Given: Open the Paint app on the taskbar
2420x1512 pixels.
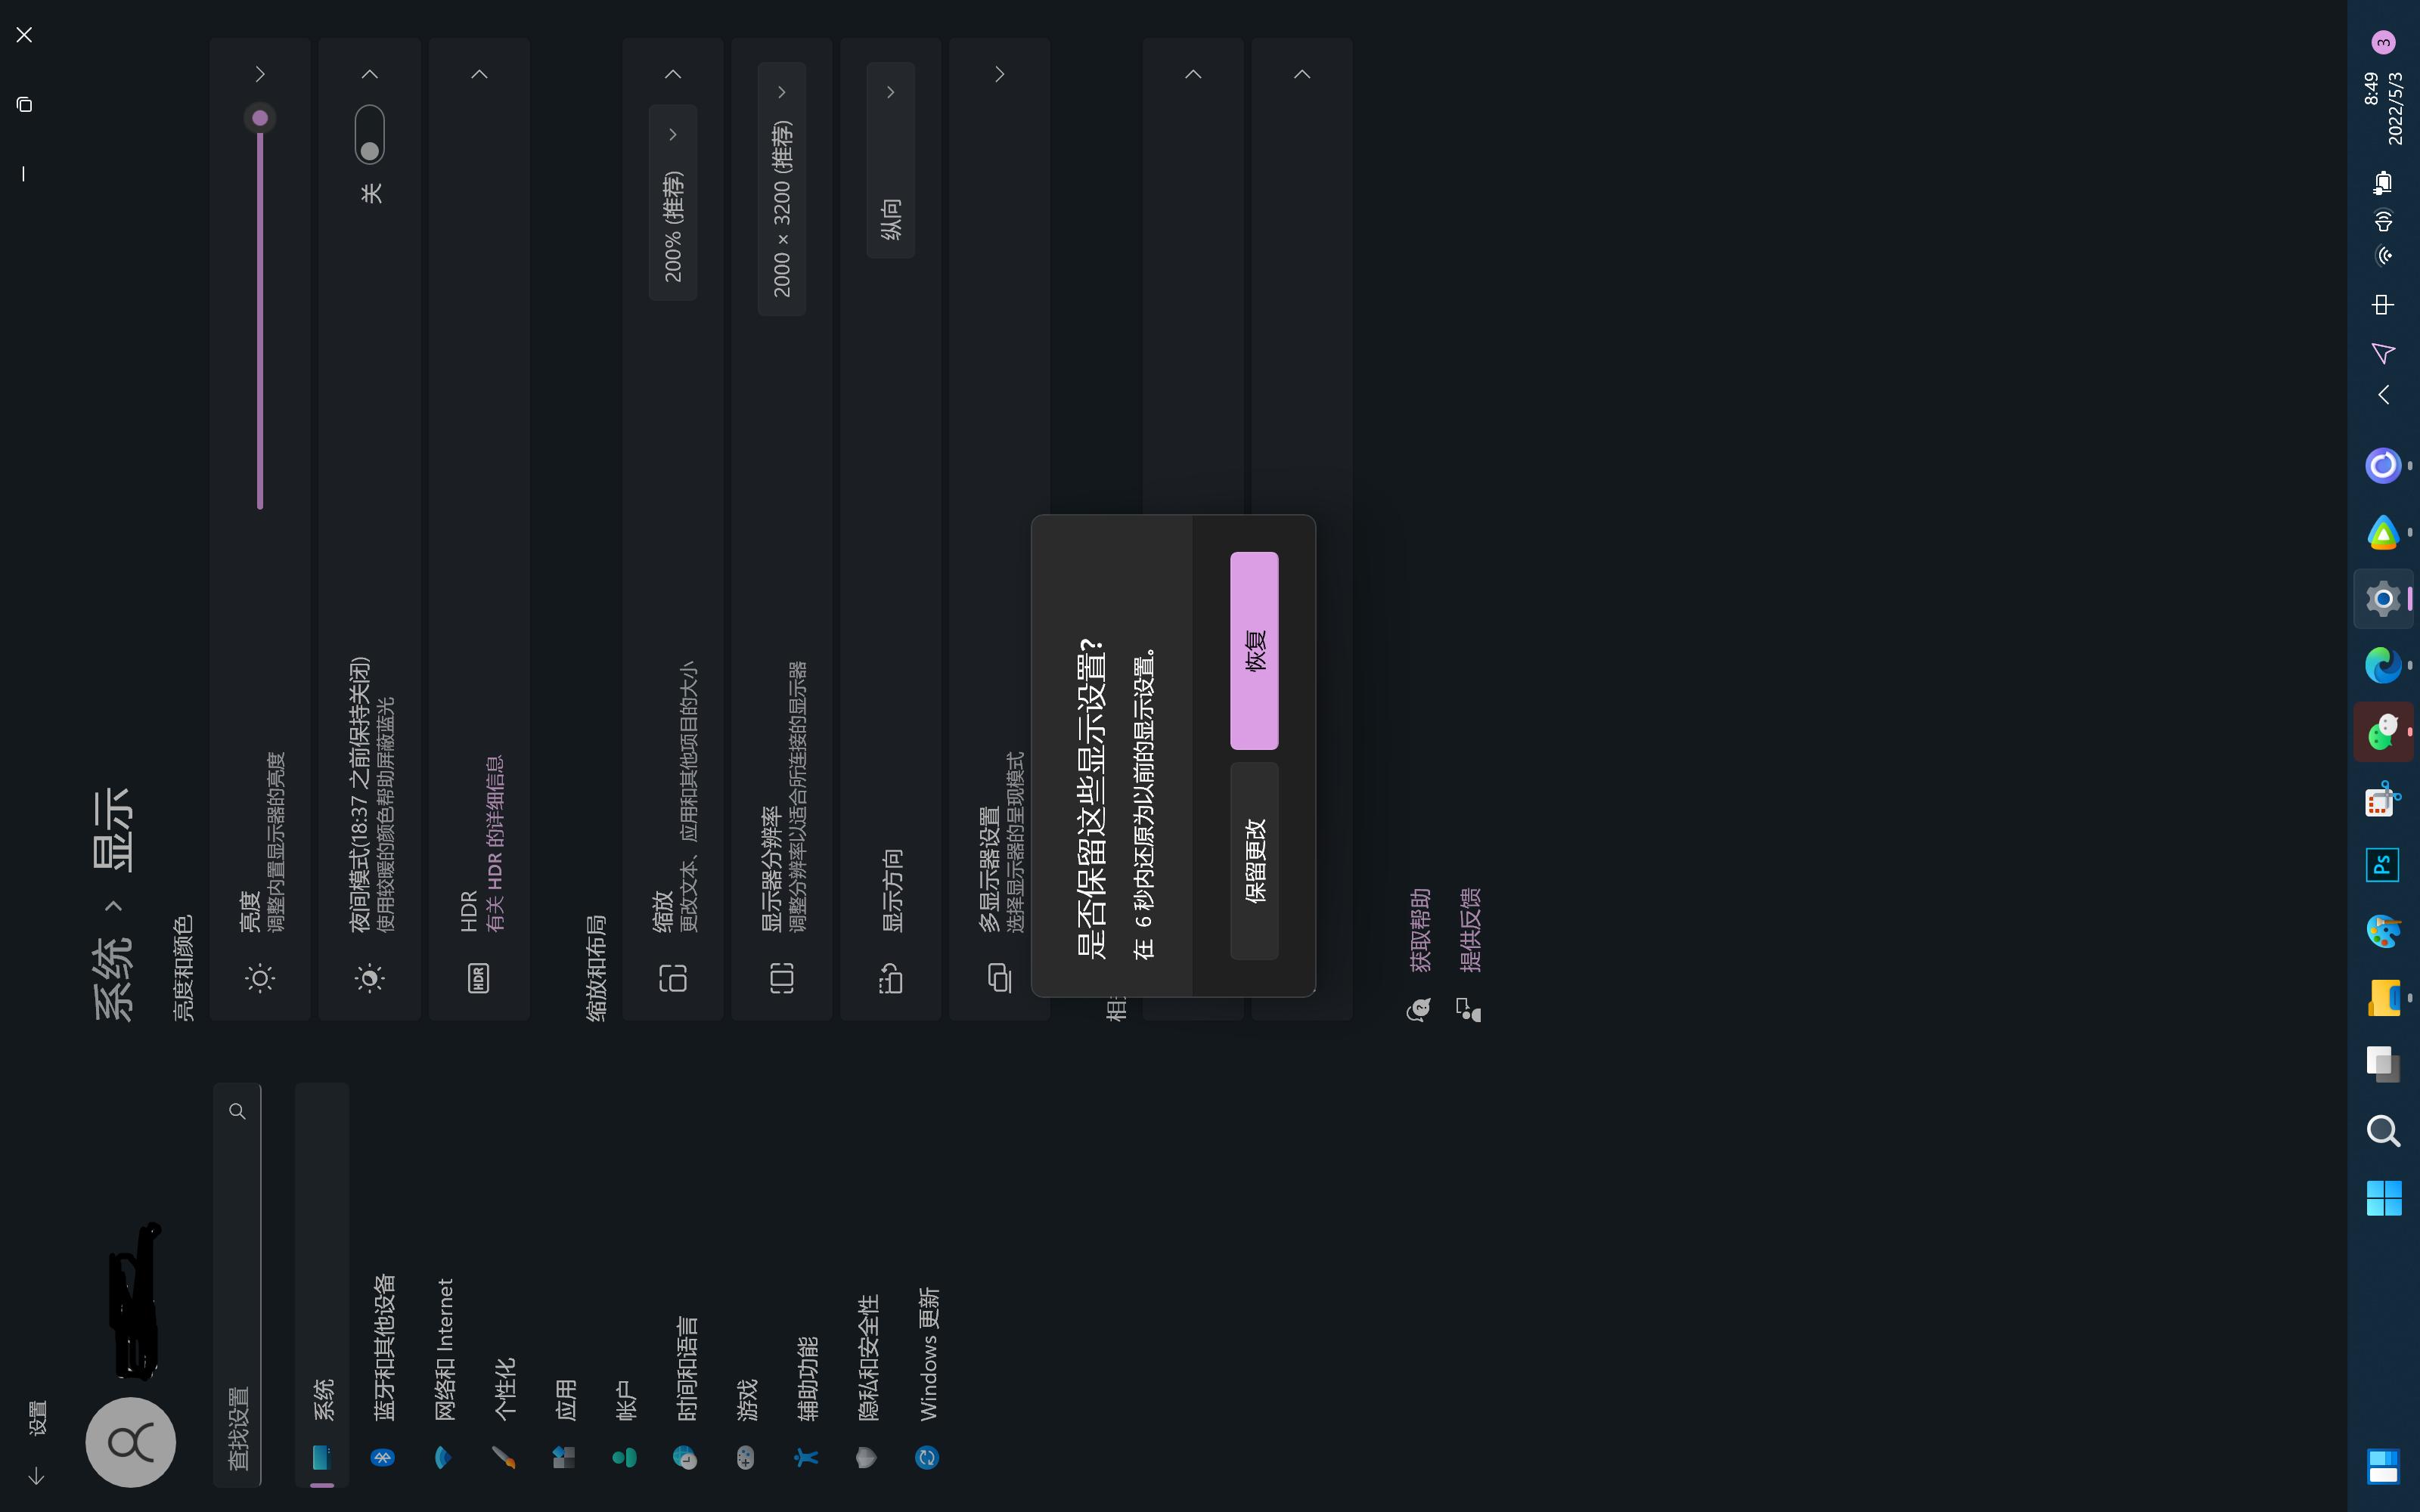Looking at the screenshot, I should [x=2383, y=931].
